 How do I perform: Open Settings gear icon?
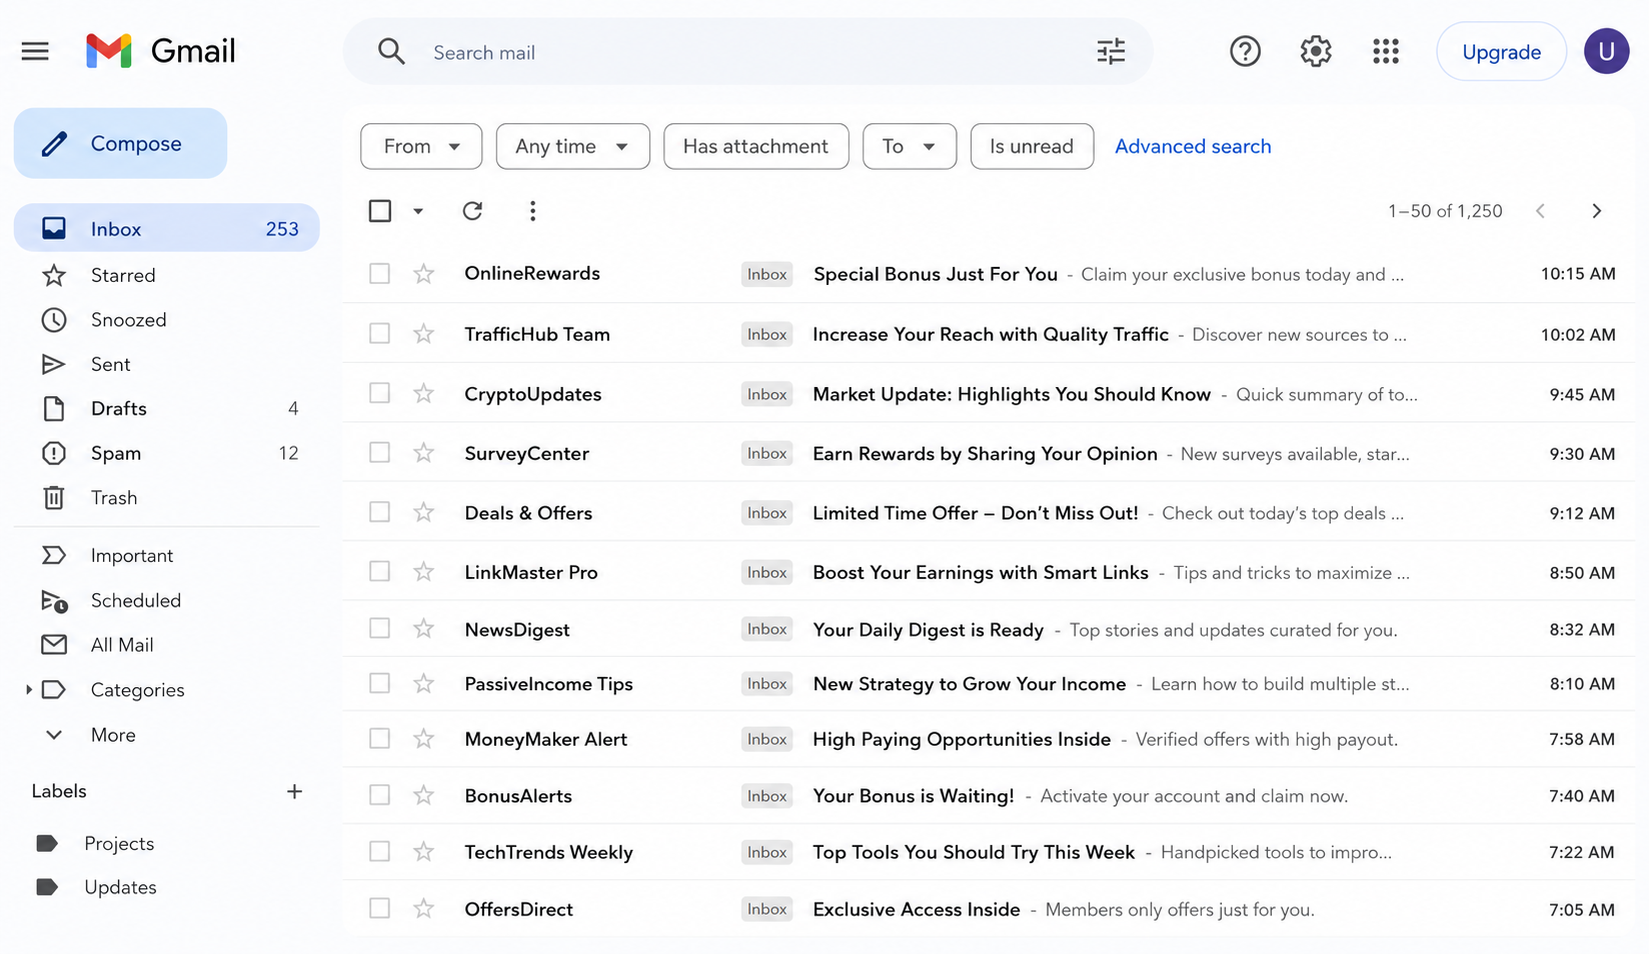pos(1316,51)
